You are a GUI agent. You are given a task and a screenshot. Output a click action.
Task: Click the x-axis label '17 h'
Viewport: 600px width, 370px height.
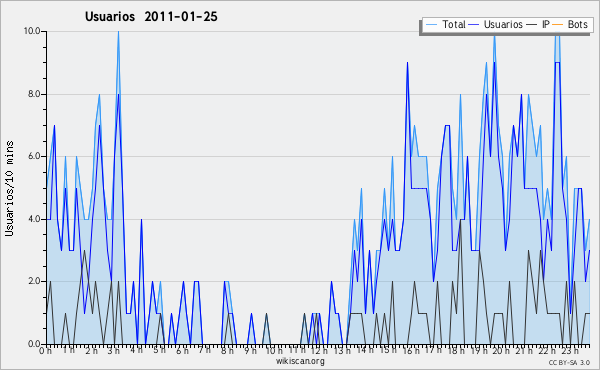[433, 350]
